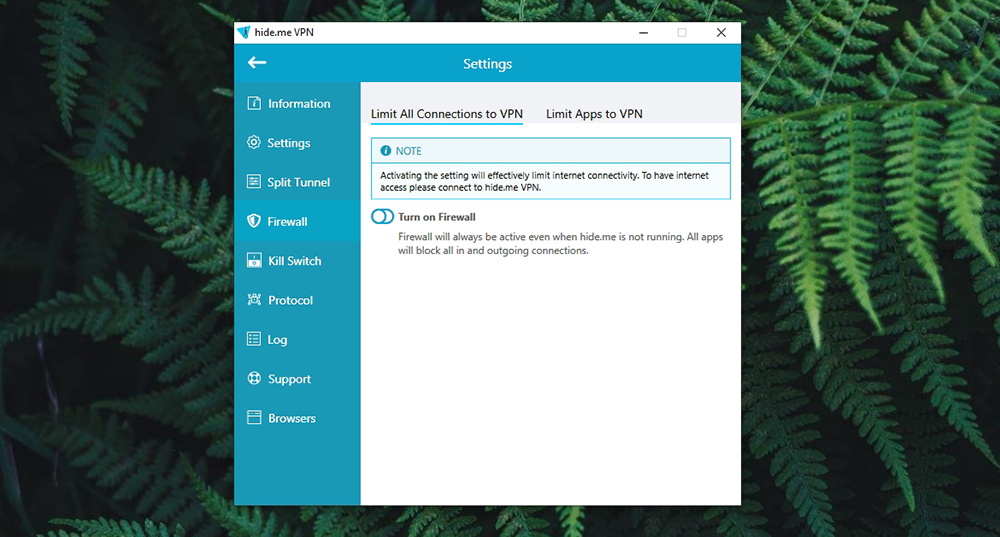Click the 'hide.me VPN' window title text
The width and height of the screenshot is (1000, 537).
(284, 33)
